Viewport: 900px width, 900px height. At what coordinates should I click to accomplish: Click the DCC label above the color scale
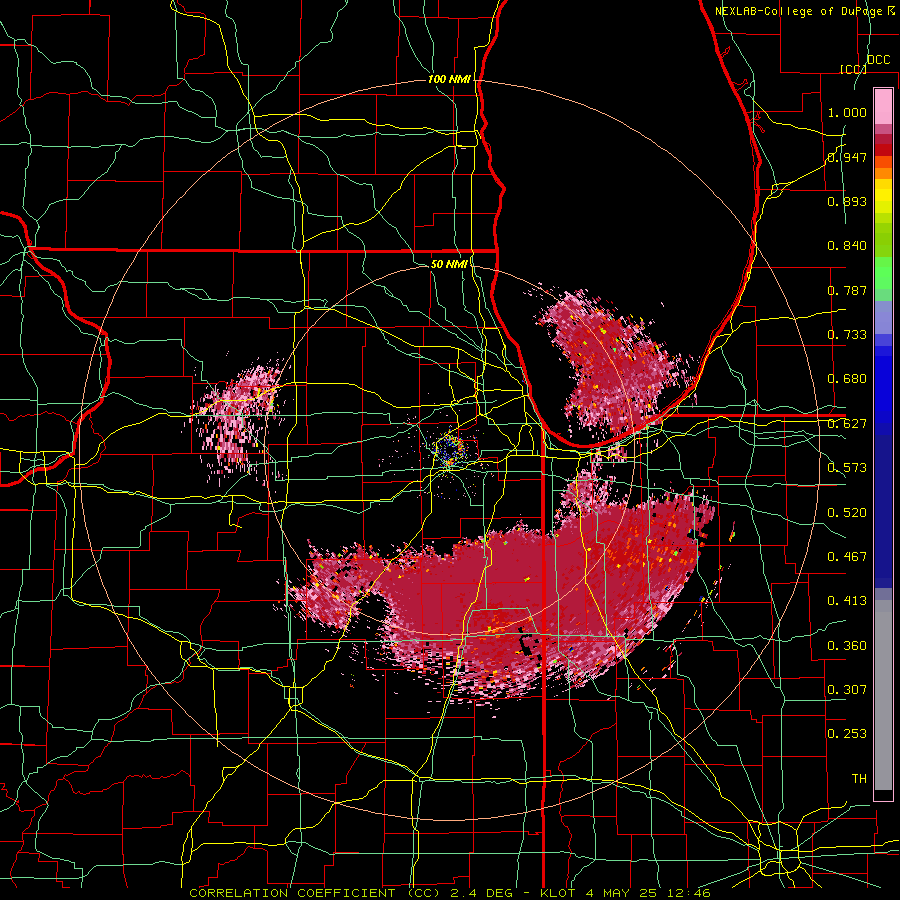[x=878, y=60]
